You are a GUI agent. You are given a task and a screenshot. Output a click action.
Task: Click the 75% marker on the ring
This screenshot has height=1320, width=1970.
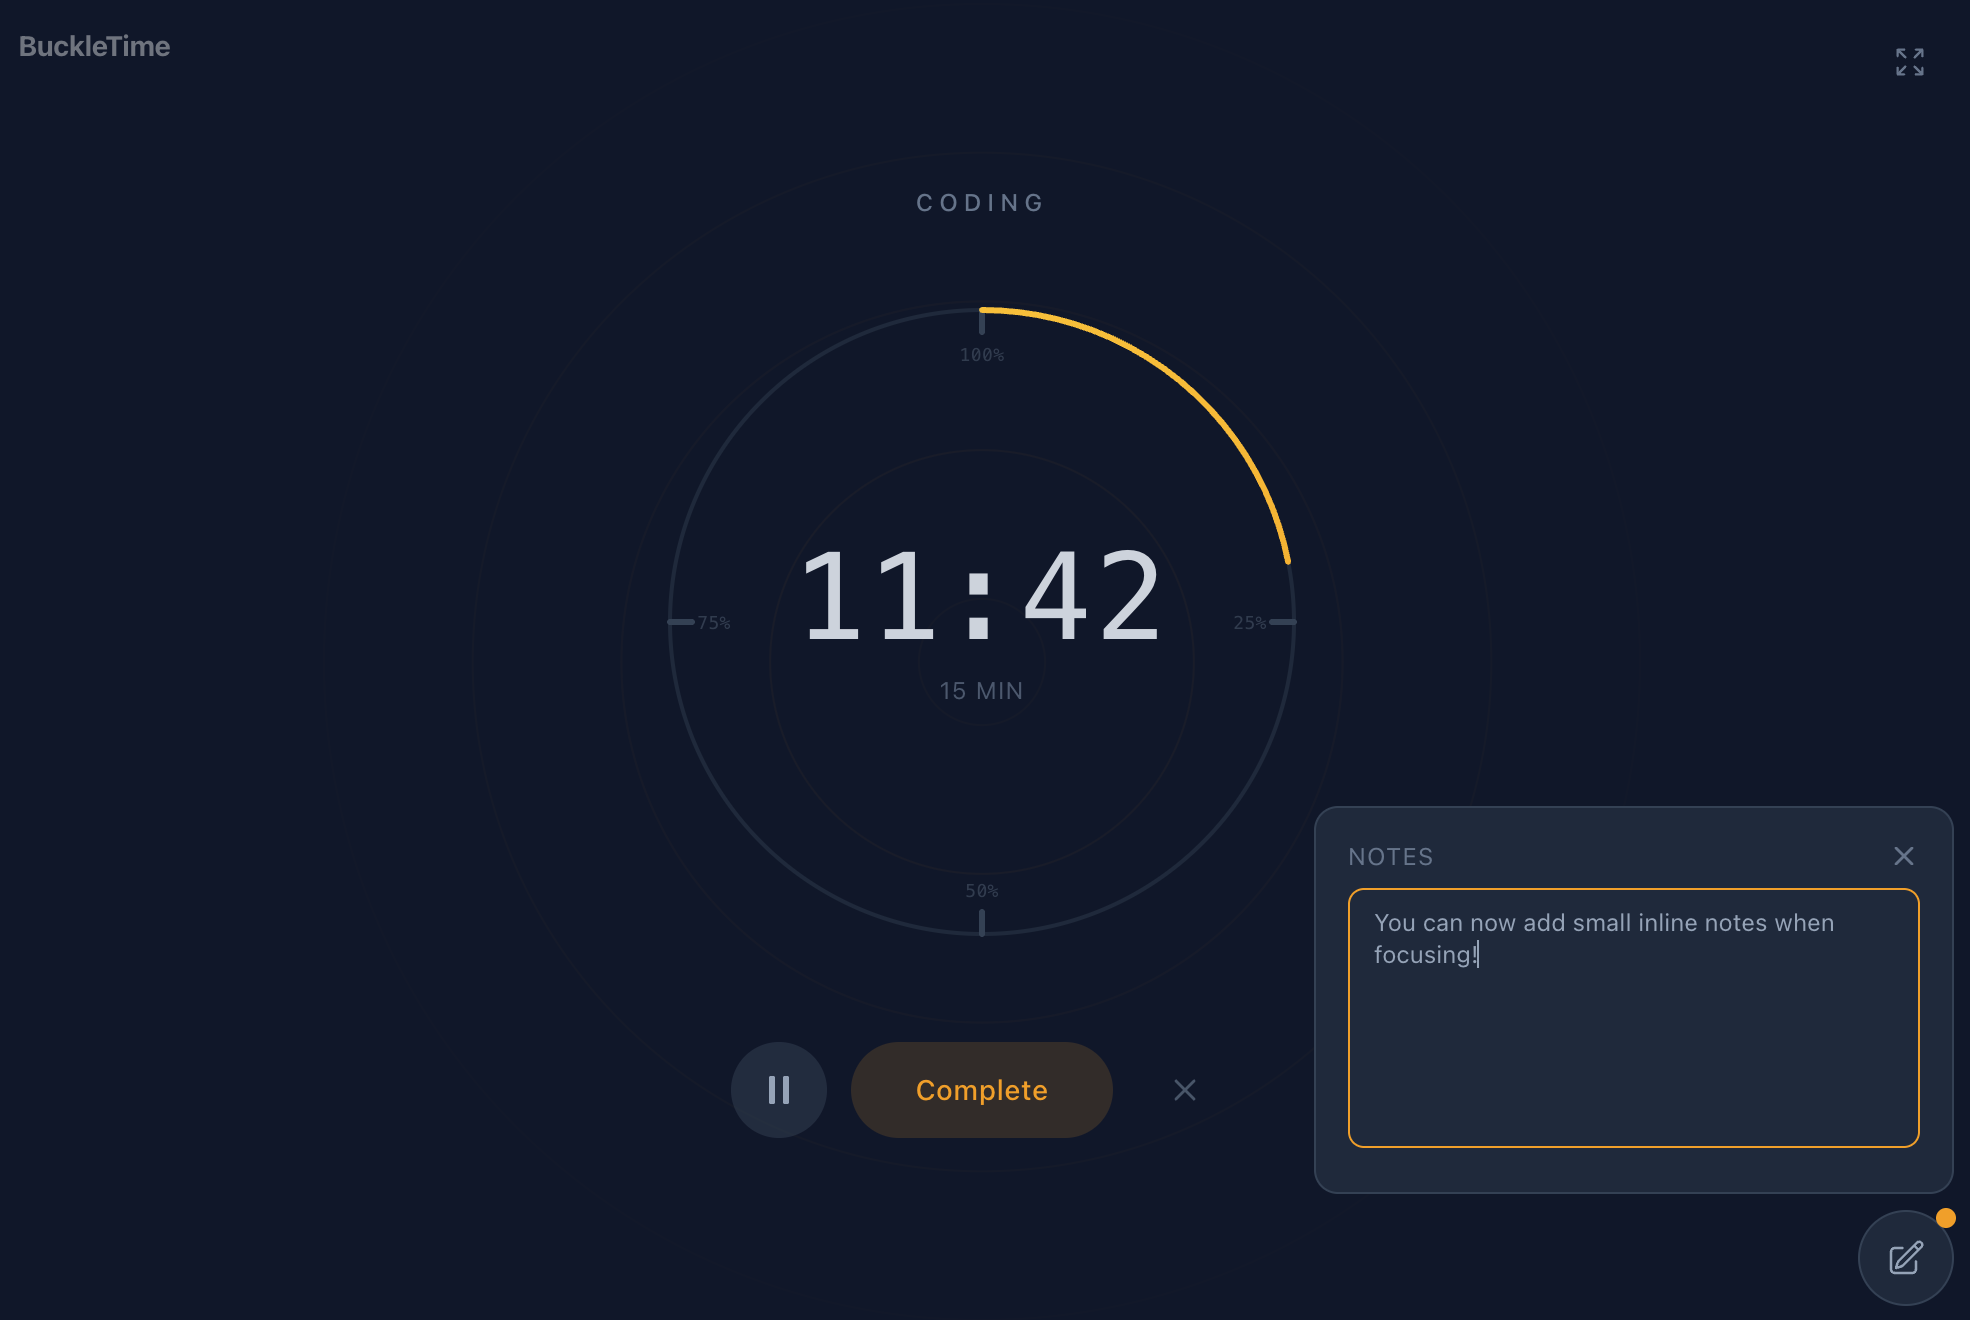(713, 622)
